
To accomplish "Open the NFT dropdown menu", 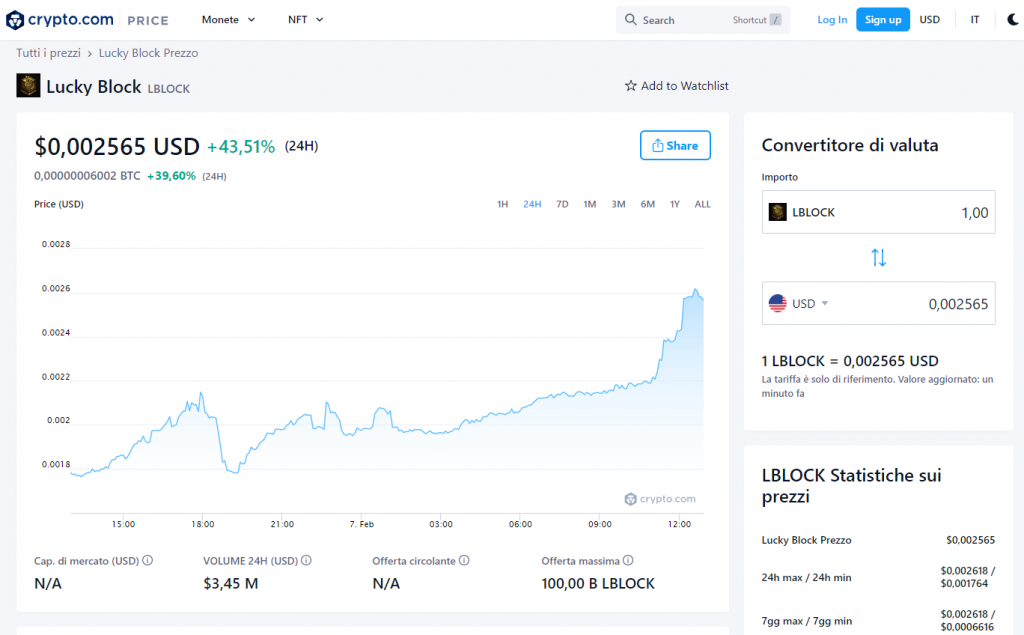I will 306,20.
